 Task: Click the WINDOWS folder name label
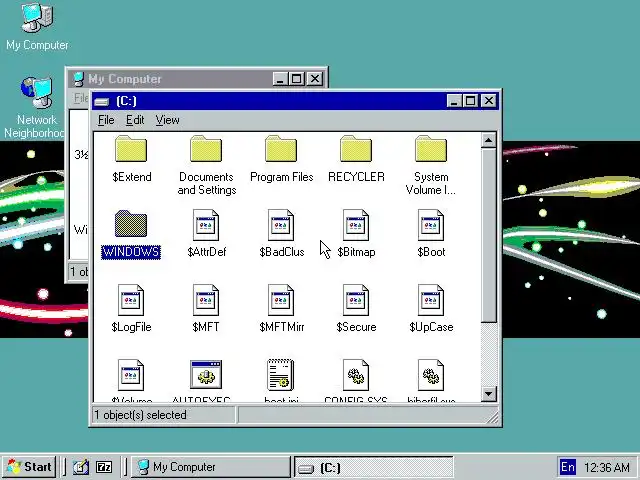click(131, 252)
